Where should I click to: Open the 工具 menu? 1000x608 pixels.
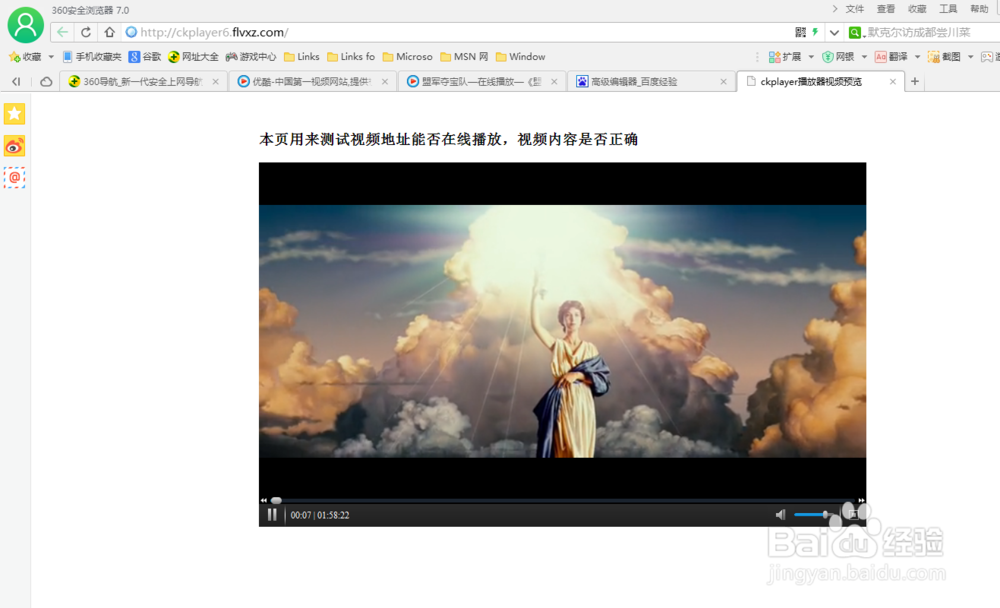[x=948, y=9]
